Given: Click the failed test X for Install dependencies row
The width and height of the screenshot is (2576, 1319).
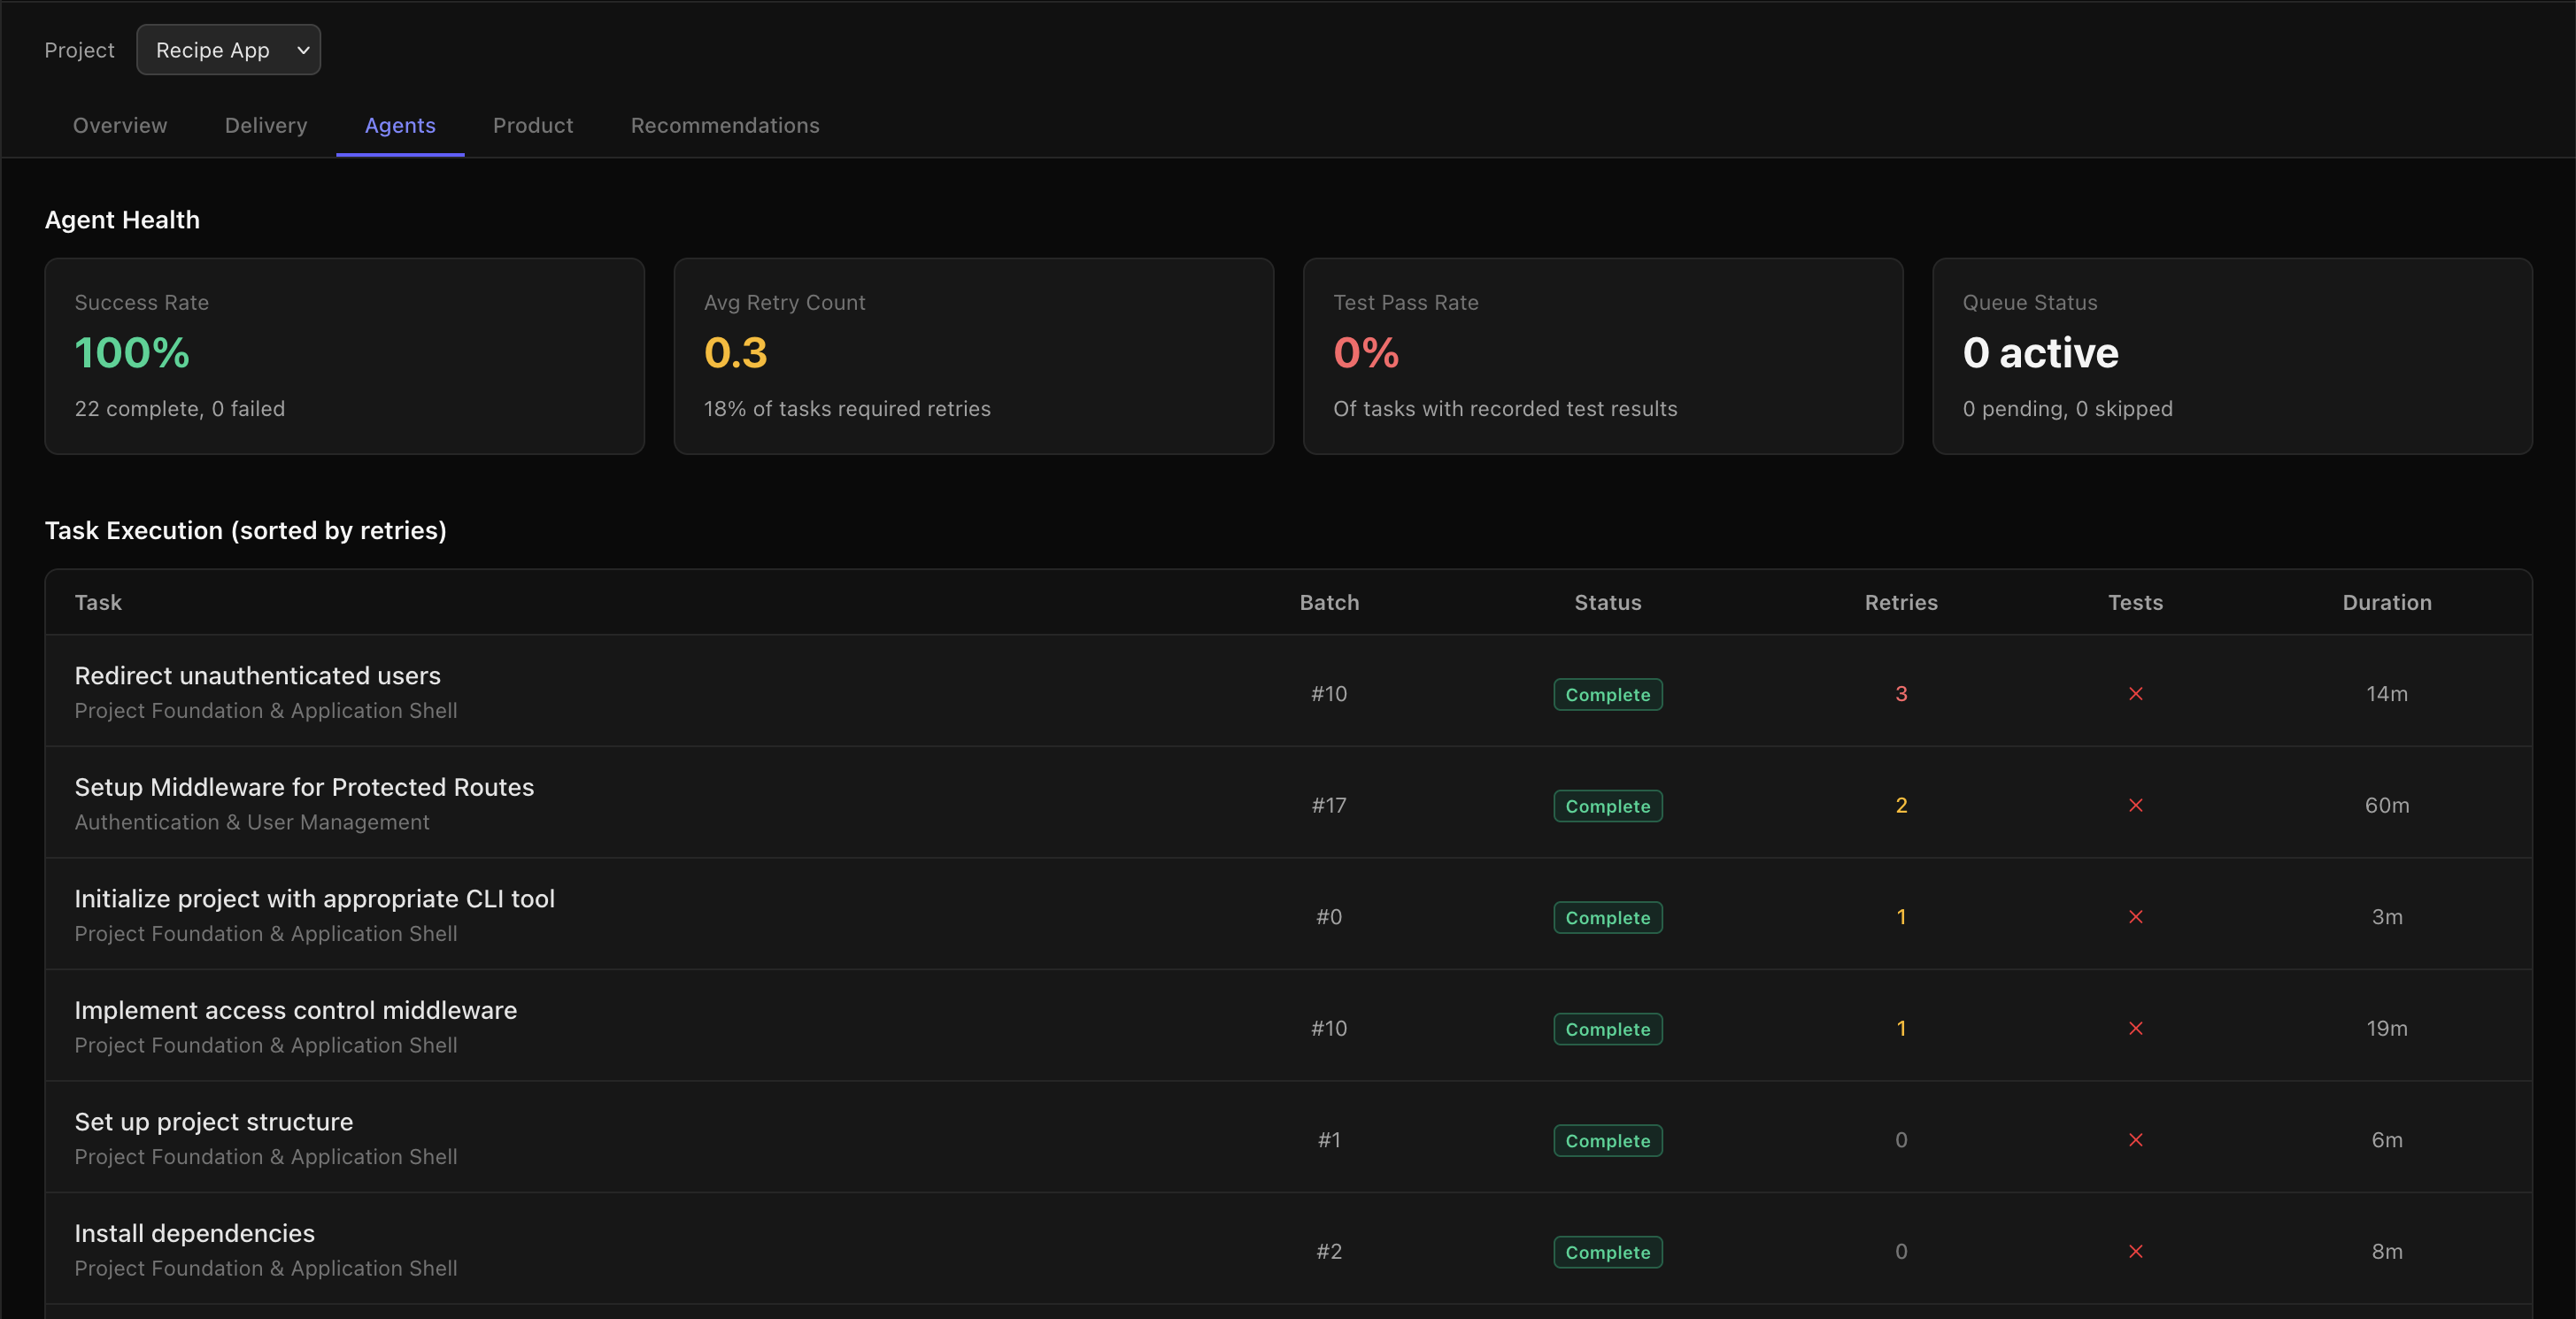Looking at the screenshot, I should coord(2135,1251).
